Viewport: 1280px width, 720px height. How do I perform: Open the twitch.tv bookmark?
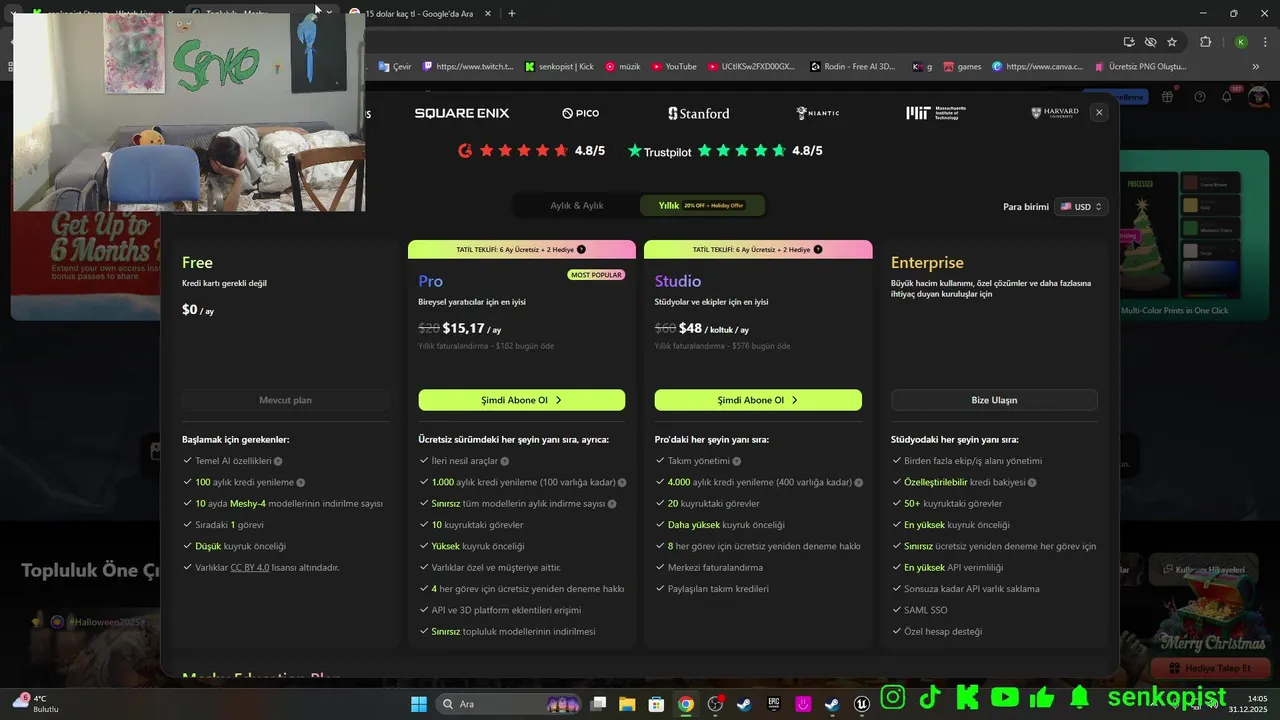tap(468, 67)
